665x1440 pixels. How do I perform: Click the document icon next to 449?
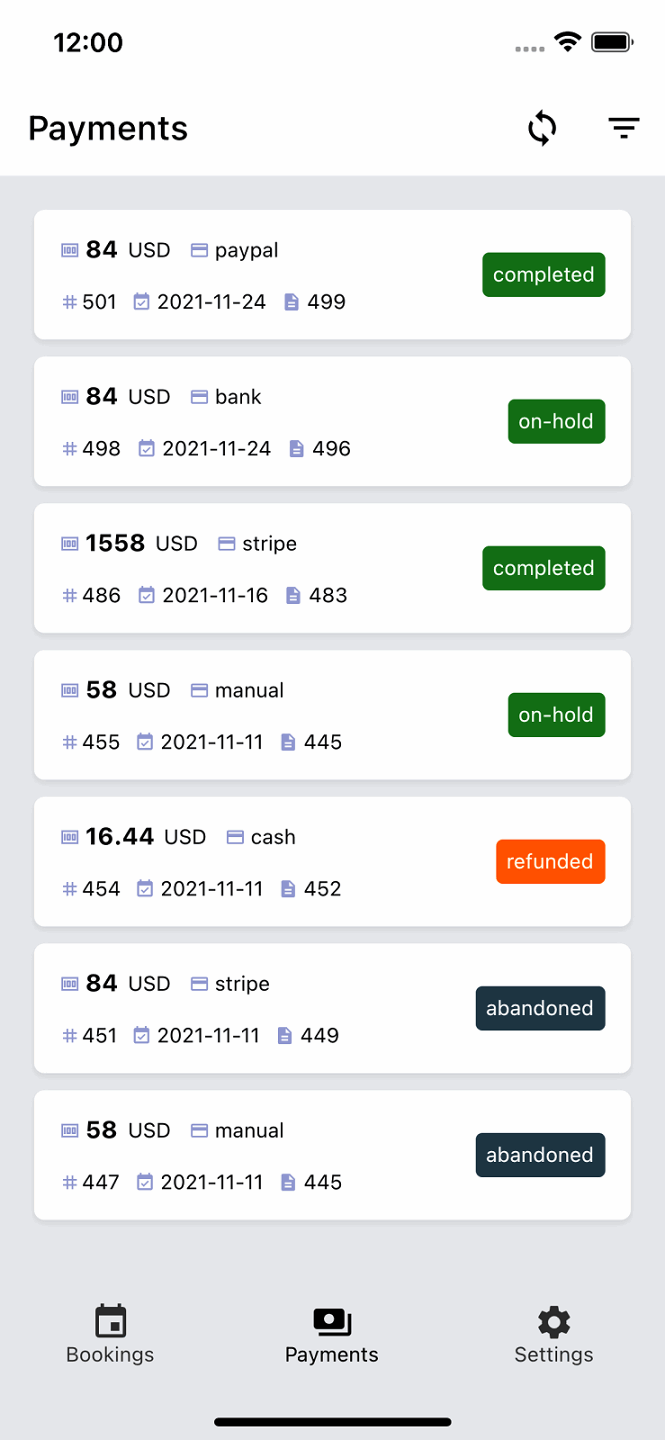point(285,1036)
